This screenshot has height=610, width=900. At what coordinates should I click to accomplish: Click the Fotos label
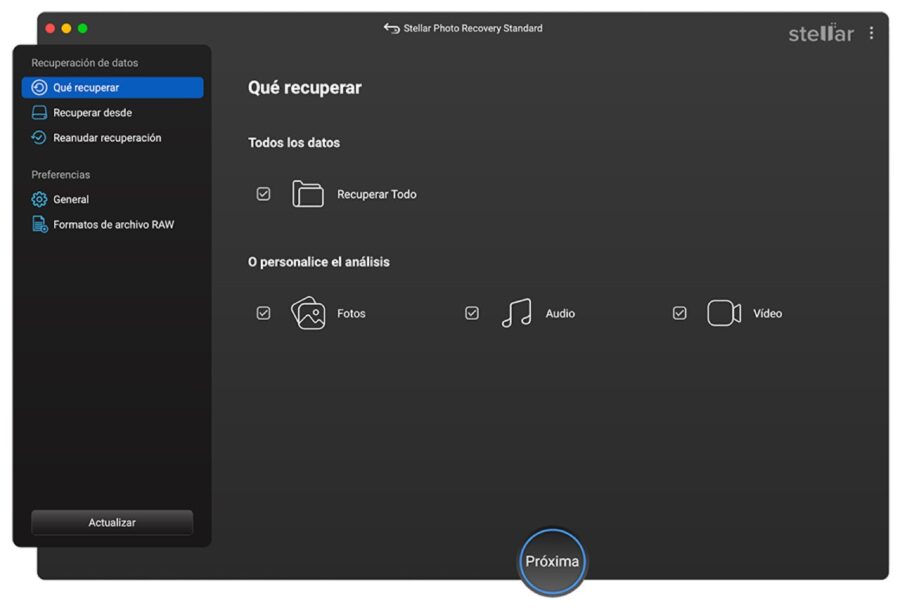click(351, 313)
